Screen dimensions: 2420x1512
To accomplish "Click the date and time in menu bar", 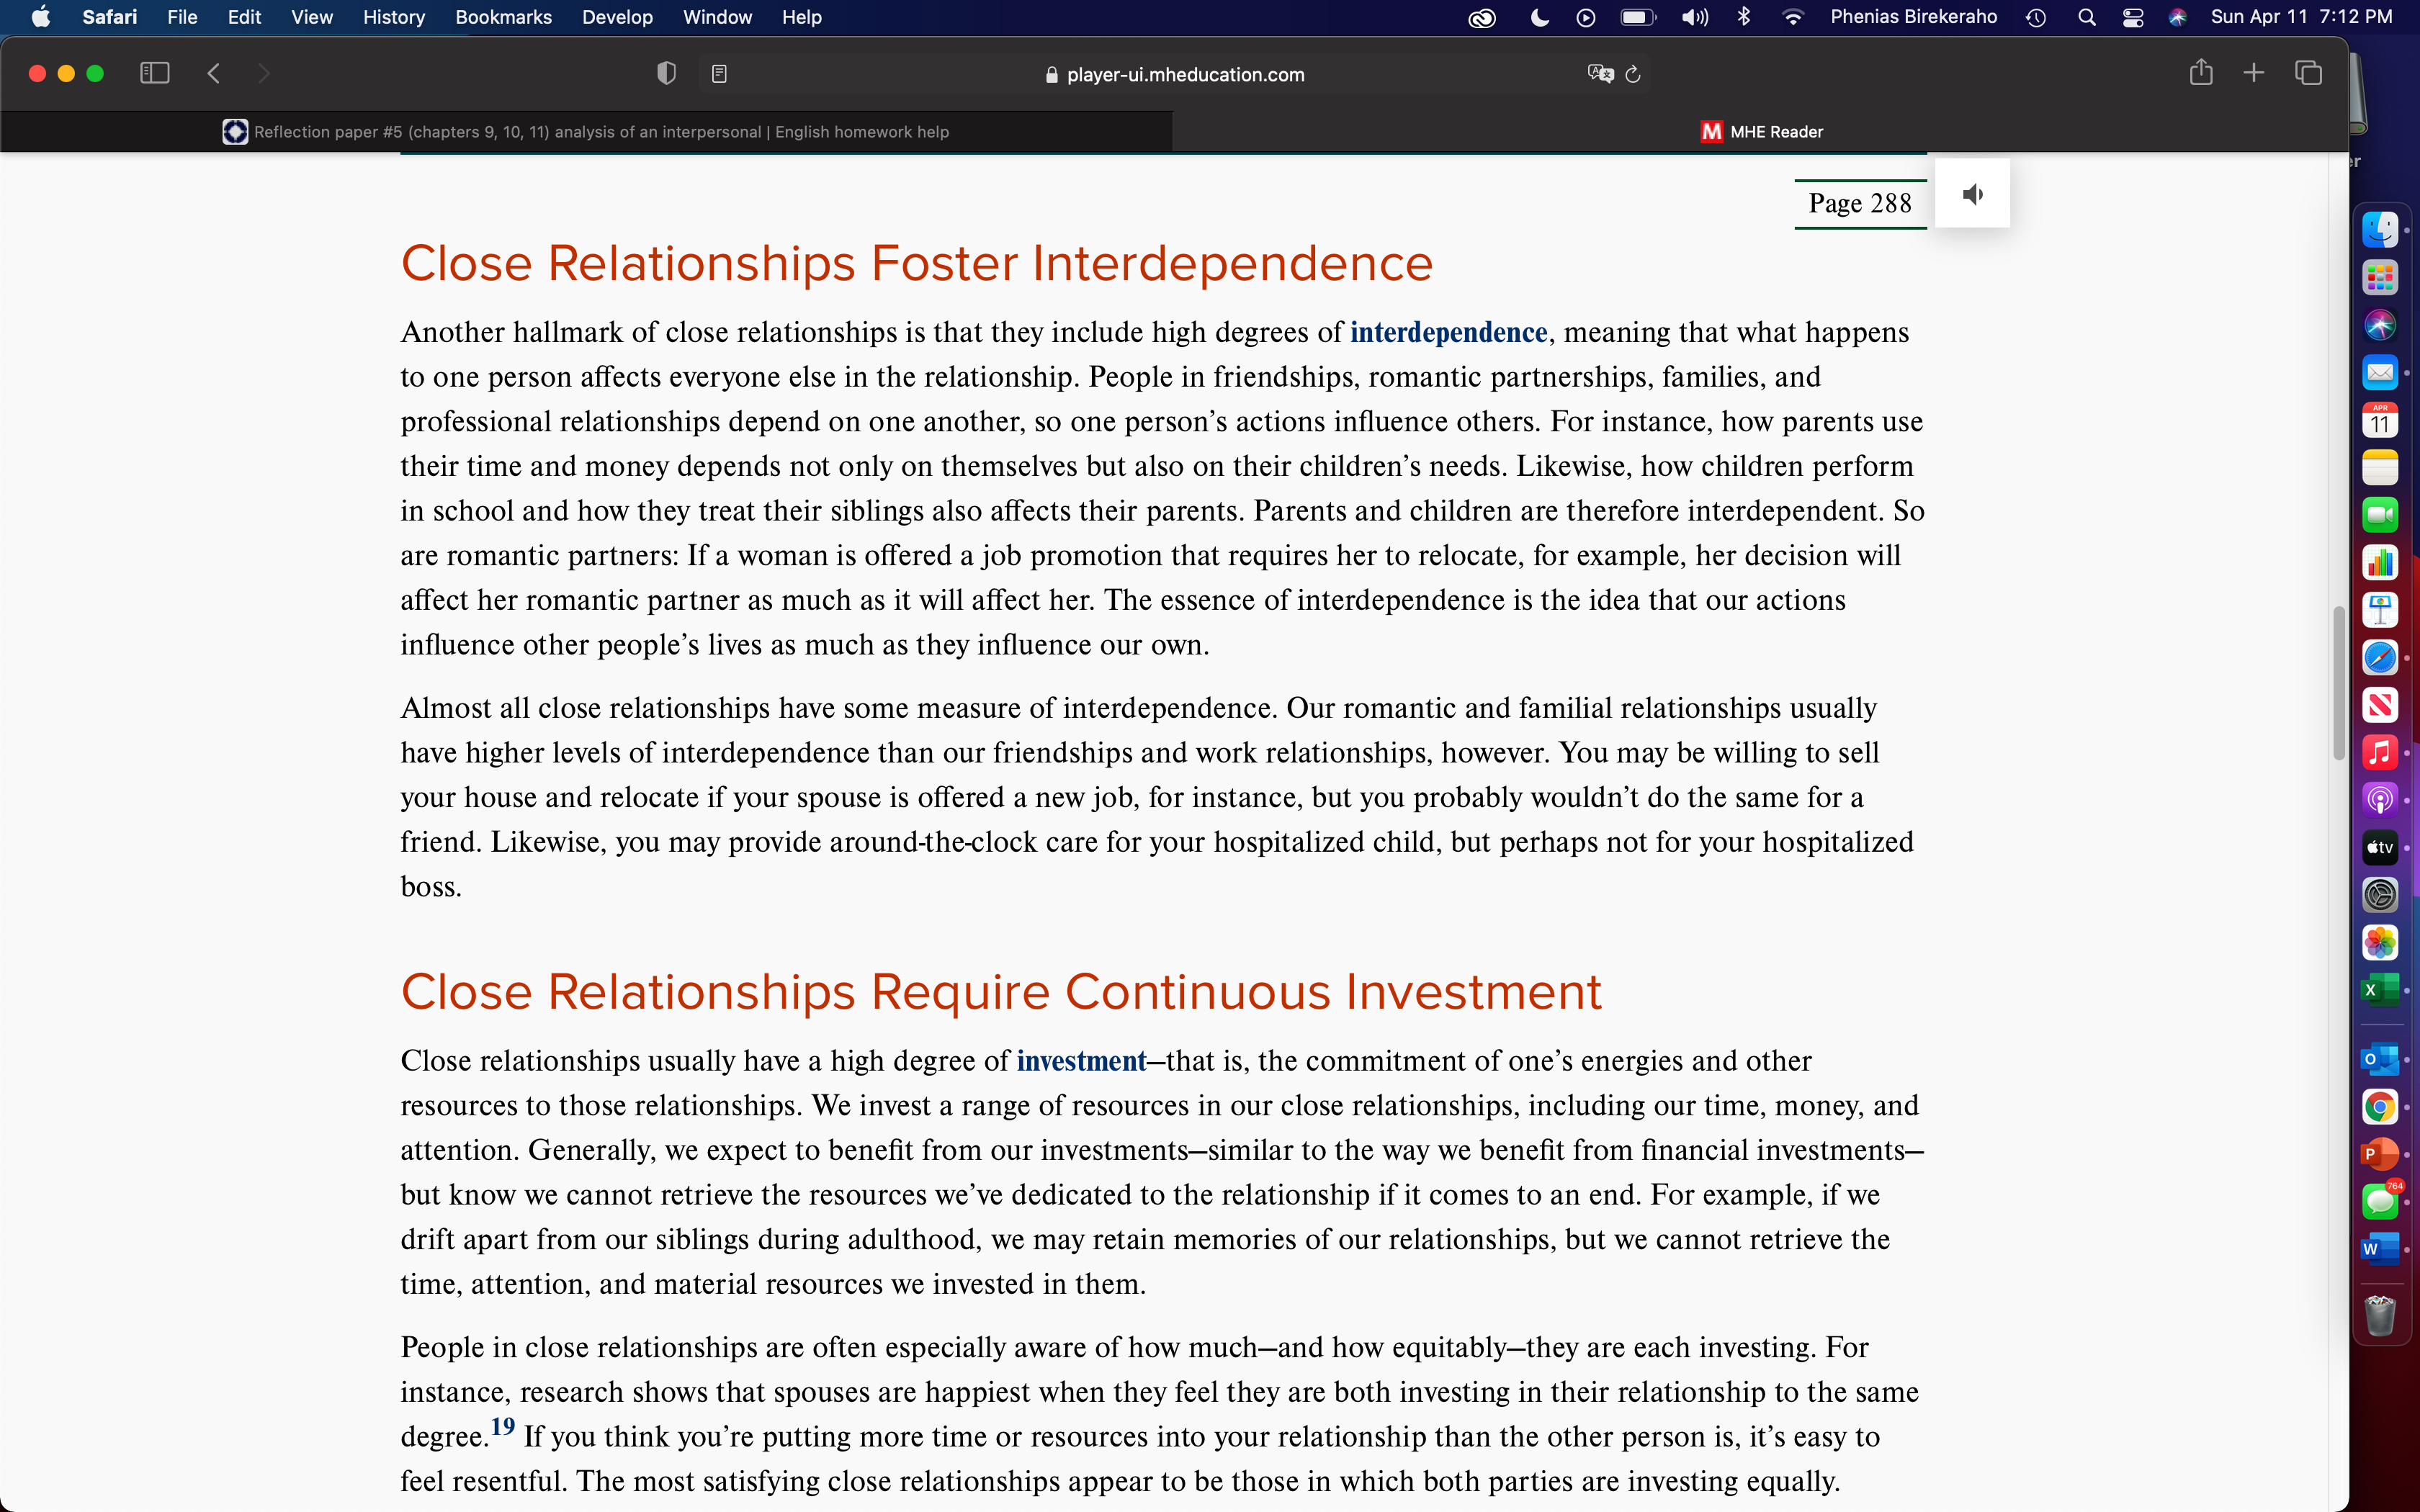I will point(2301,17).
